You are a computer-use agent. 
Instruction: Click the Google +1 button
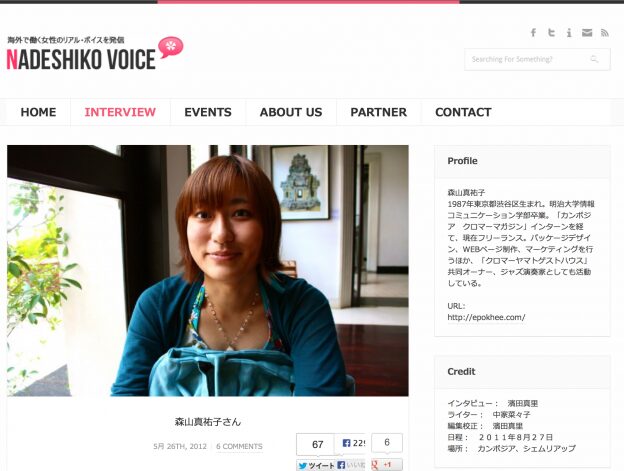[x=387, y=465]
